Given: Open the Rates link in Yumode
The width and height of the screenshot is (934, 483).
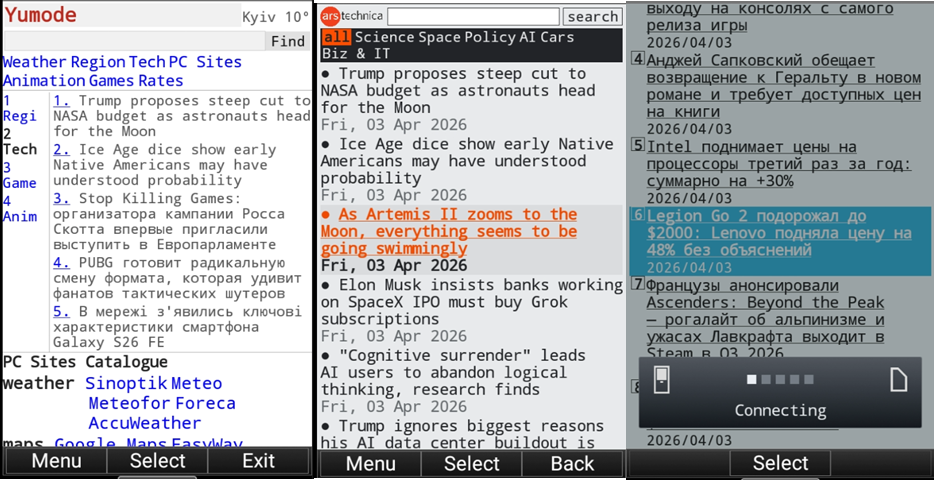Looking at the screenshot, I should click(x=160, y=80).
